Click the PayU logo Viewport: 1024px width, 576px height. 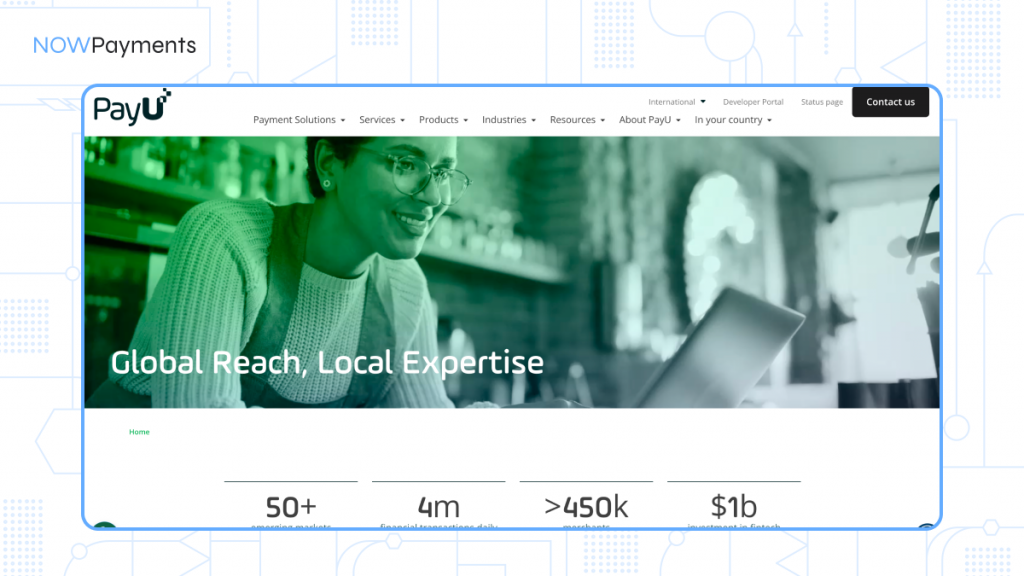click(x=132, y=106)
